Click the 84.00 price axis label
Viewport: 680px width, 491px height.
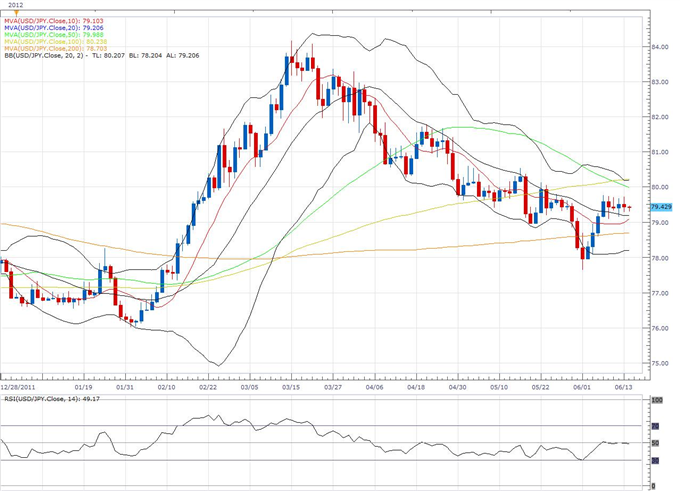(660, 47)
